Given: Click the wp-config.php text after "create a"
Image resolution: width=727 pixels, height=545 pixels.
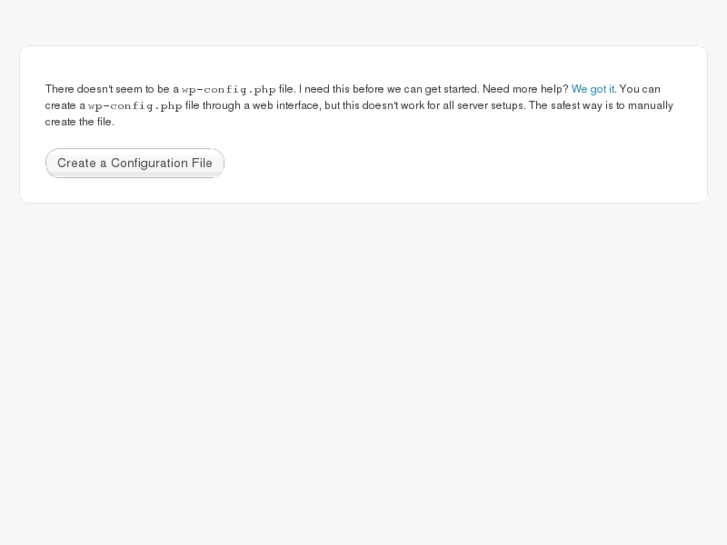Looking at the screenshot, I should click(135, 105).
